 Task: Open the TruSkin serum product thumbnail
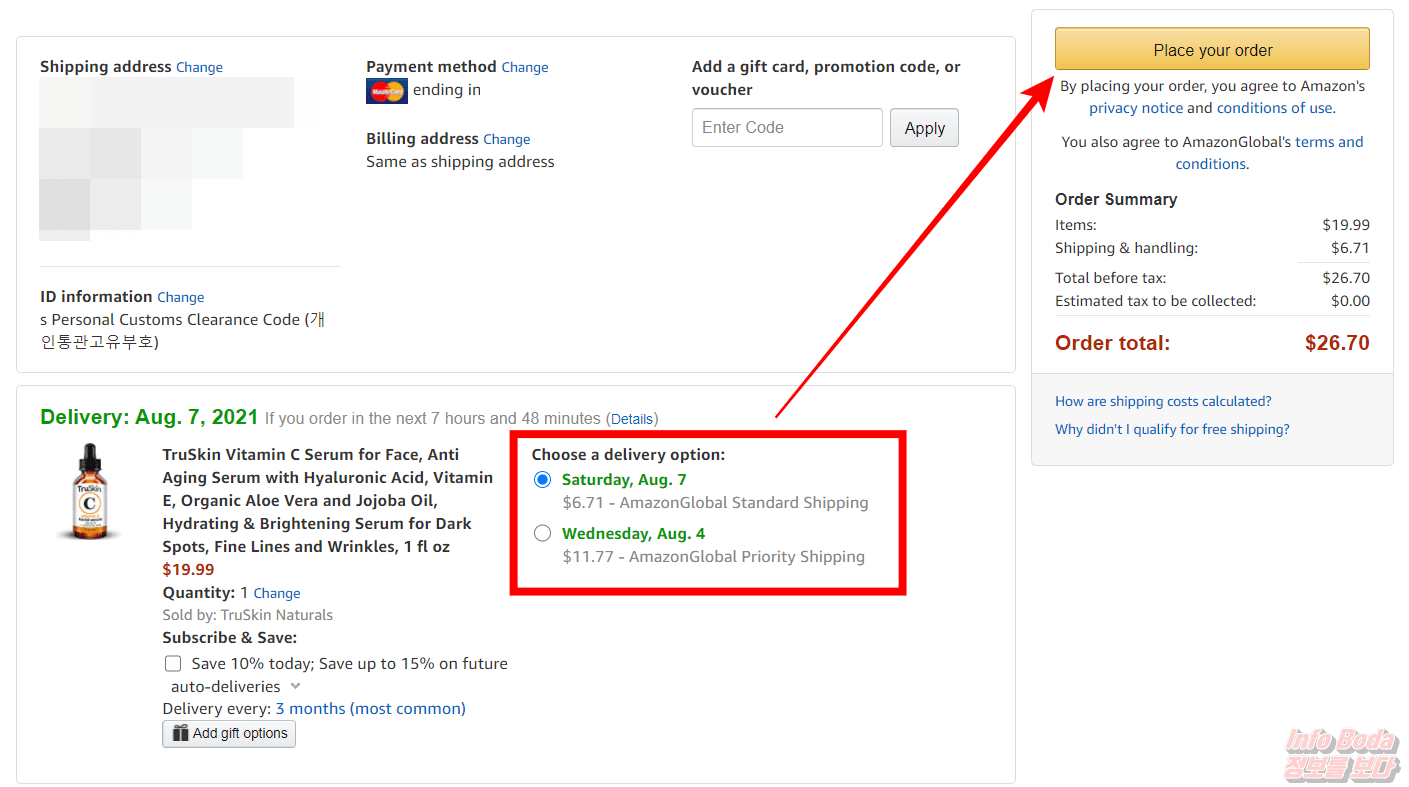[89, 492]
